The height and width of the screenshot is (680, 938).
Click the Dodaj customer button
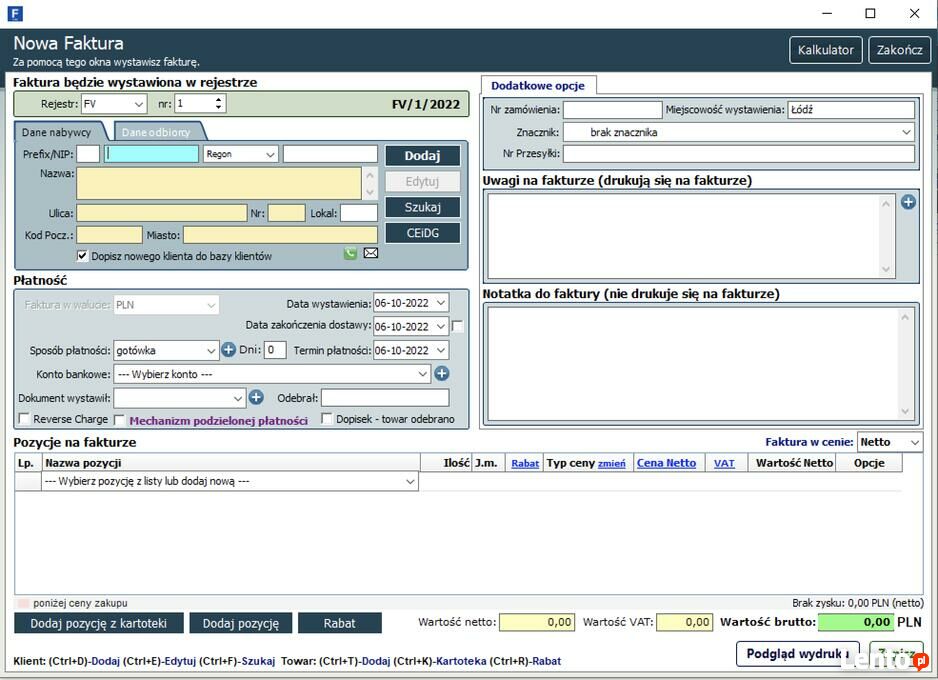pyautogui.click(x=422, y=155)
